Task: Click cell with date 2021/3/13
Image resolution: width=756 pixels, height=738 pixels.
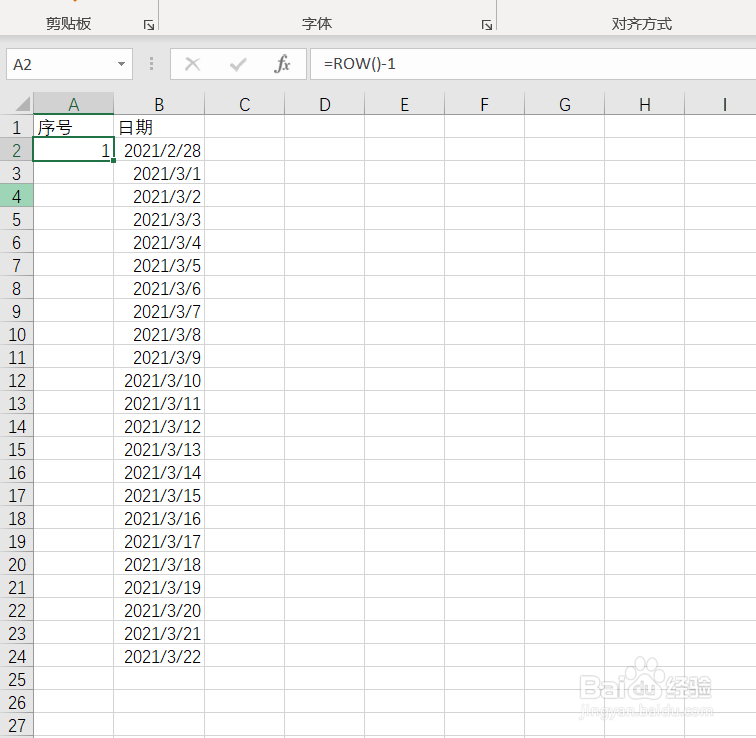Action: pos(159,449)
